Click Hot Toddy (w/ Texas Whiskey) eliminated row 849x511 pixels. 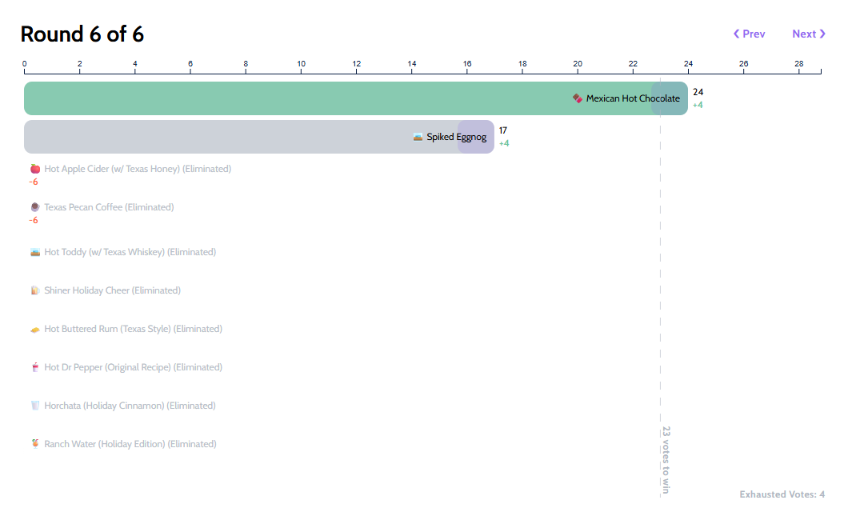[x=123, y=252]
